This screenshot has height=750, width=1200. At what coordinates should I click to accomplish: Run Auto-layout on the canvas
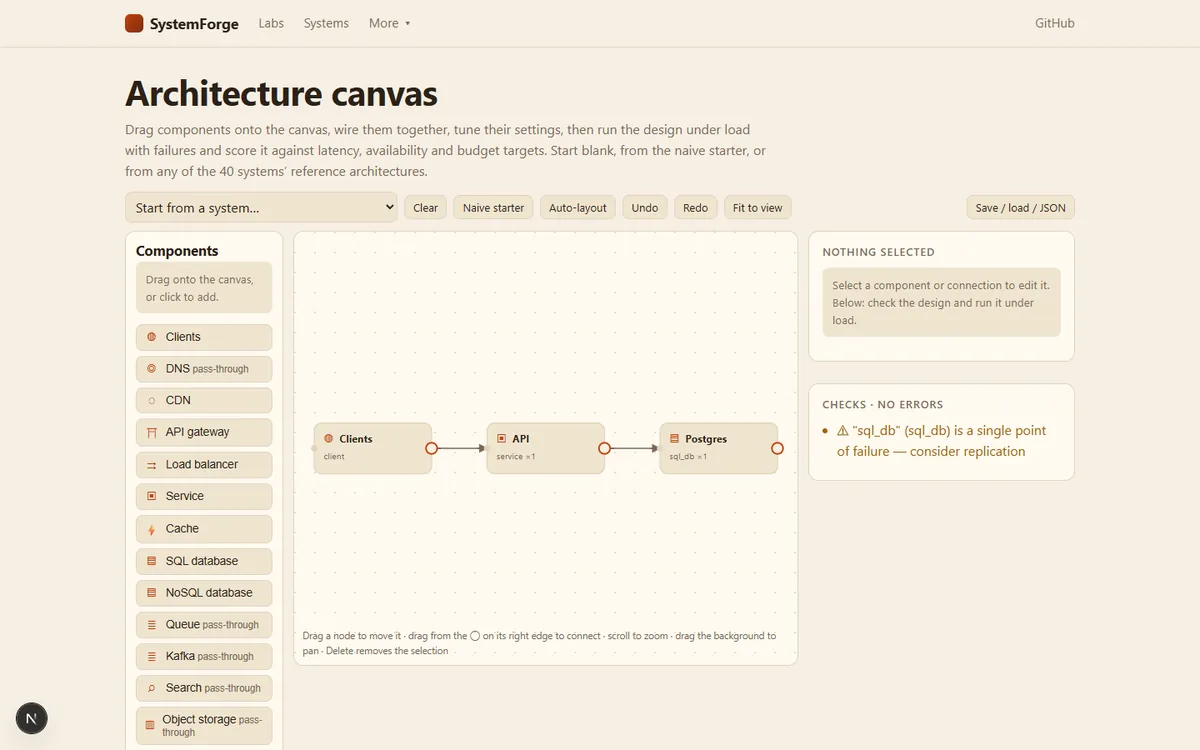click(578, 207)
